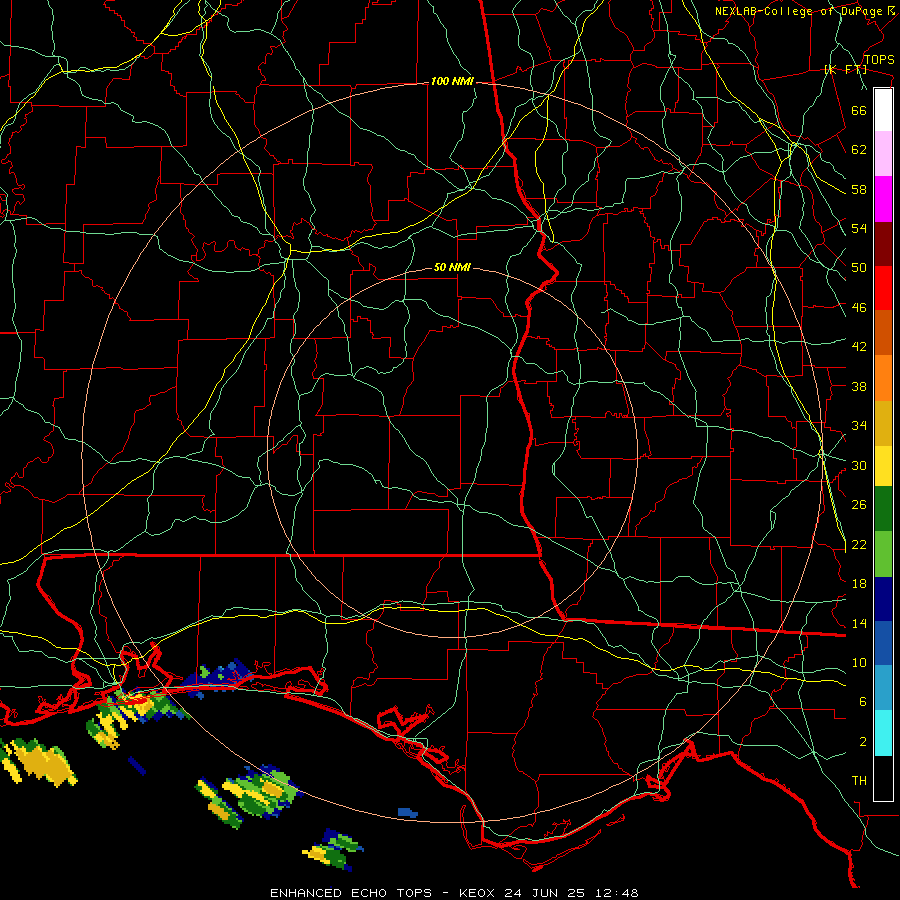
Task: Select the light green legend swatch
Action: click(x=883, y=554)
